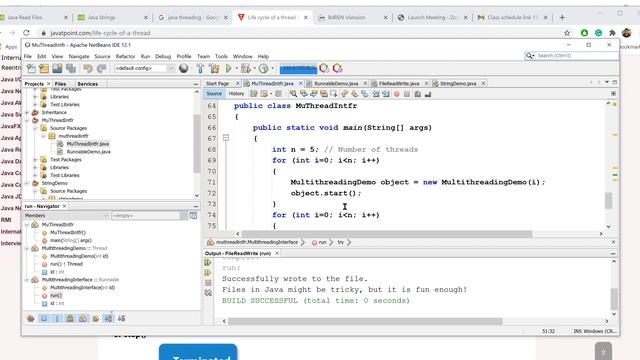Click the green rerun icon in Output panel
Image resolution: width=640 pixels, height=360 pixels.
pos(208,262)
